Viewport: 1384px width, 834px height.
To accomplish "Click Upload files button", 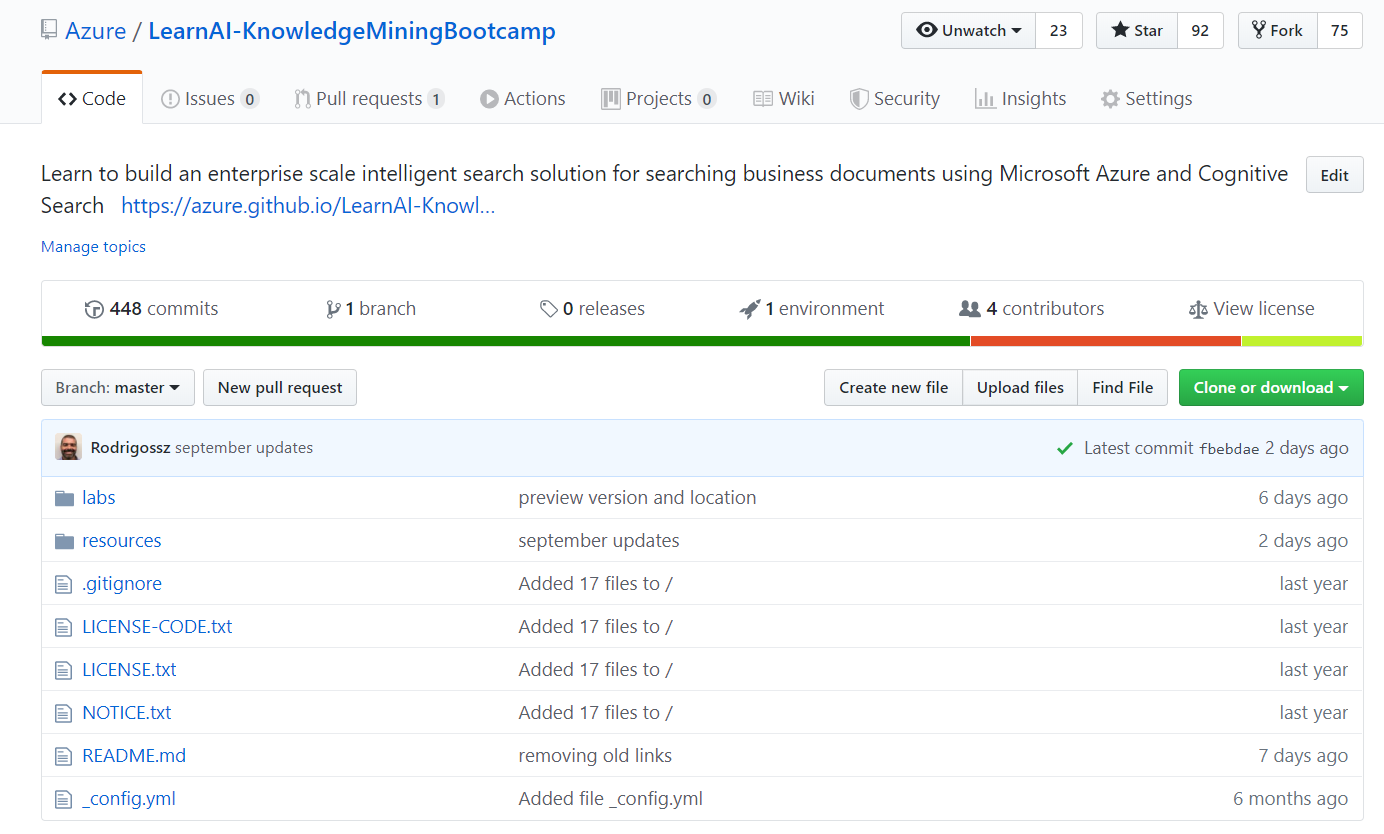I will (x=1020, y=388).
